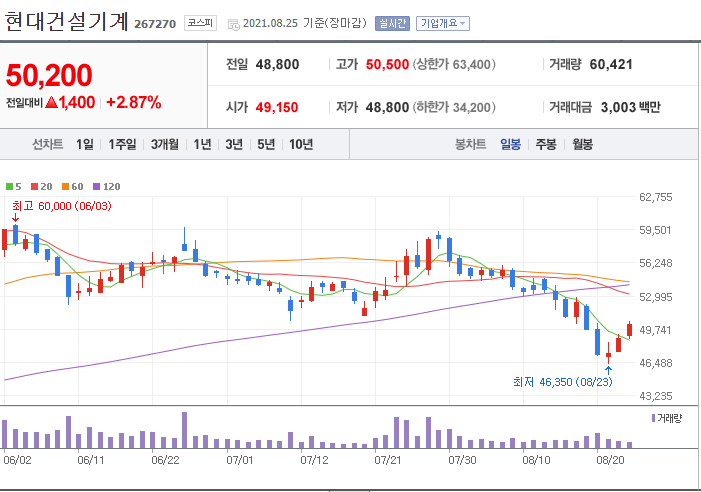Click the green 5-day moving average swatch
This screenshot has height=492, width=701.
pos(9,186)
